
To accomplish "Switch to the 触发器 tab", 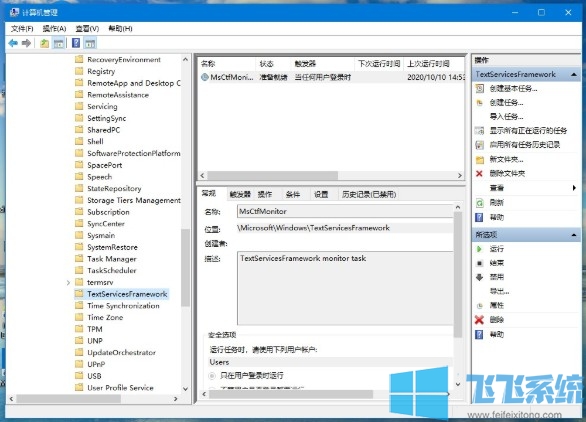I will point(240,194).
